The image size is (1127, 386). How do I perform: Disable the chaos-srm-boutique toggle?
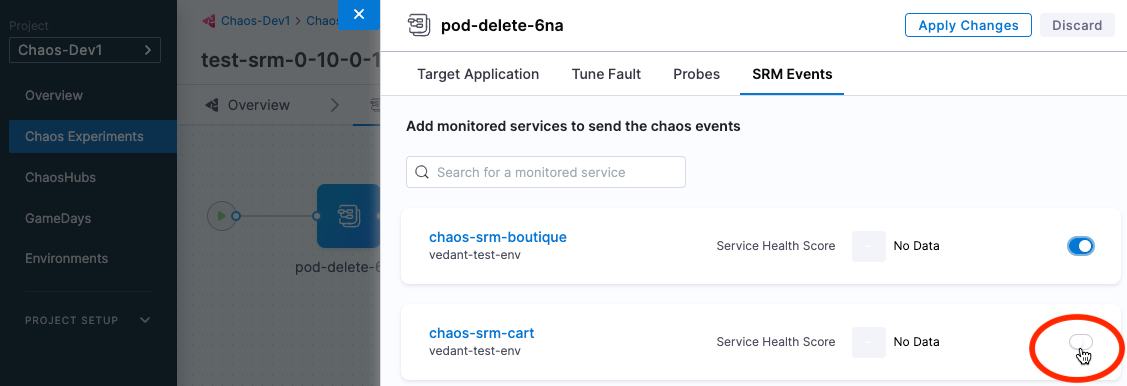point(1080,246)
